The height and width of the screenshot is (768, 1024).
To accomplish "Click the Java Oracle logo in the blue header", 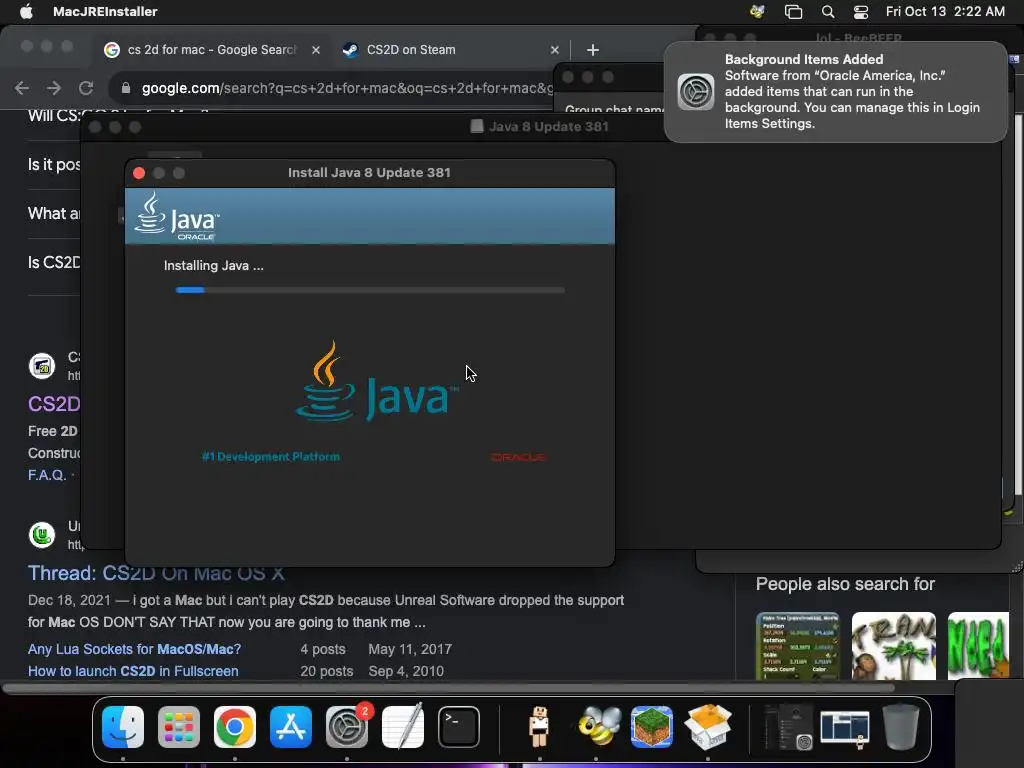I will [177, 216].
